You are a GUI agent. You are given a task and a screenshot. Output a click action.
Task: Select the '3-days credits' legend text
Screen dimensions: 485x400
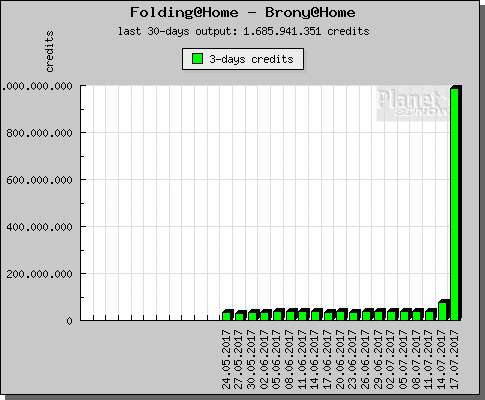[251, 59]
